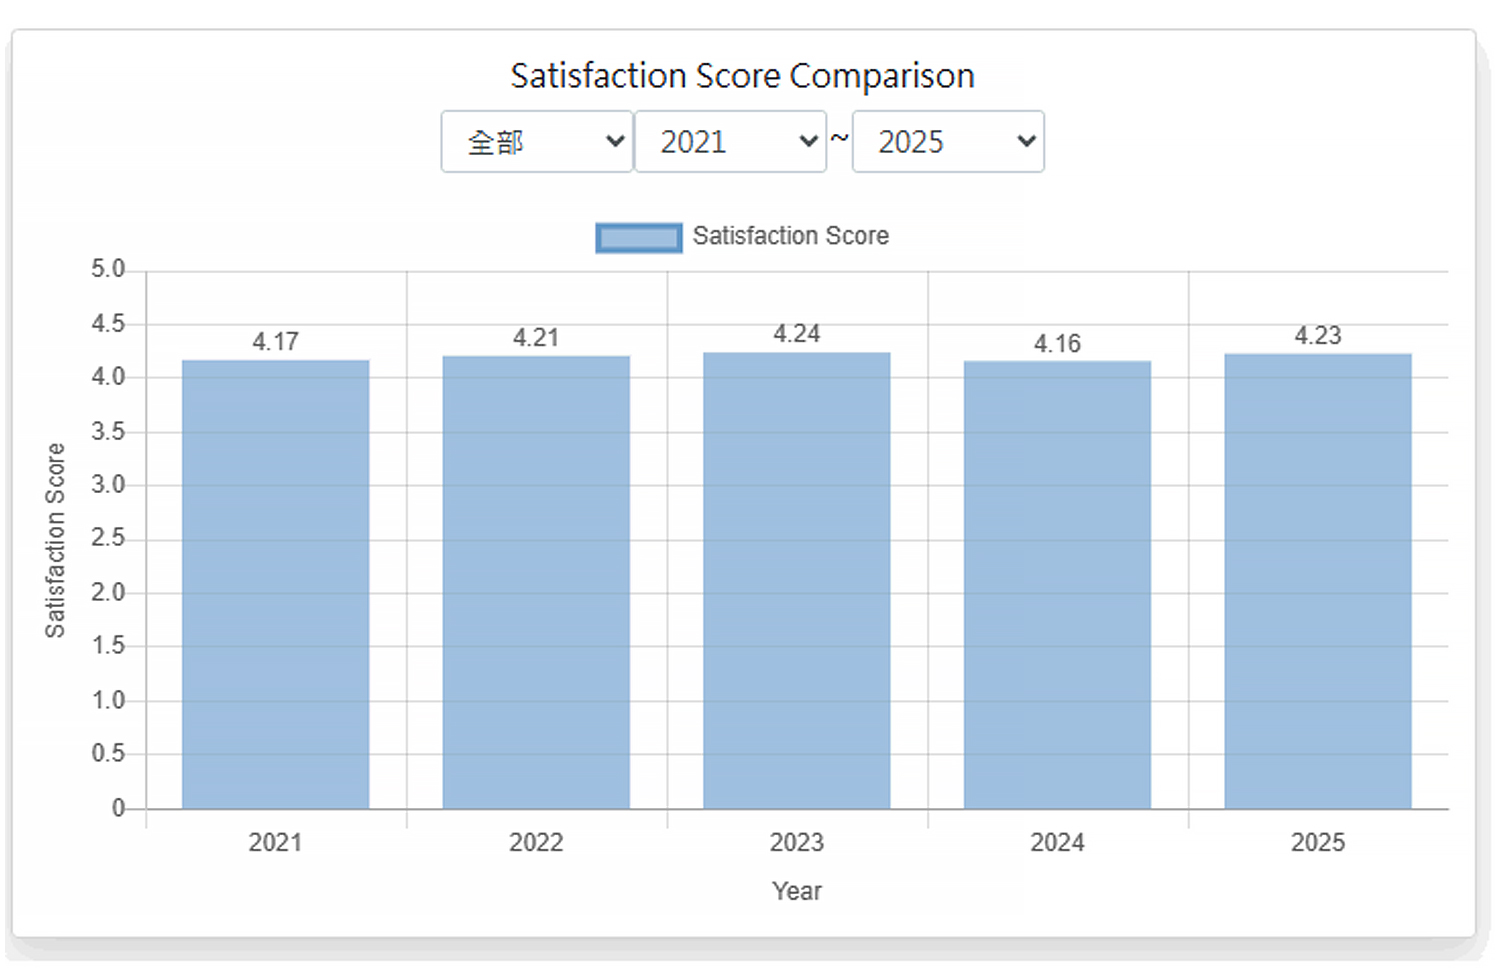Image resolution: width=1500 pixels, height=975 pixels.
Task: Select the 2022 bar in chart
Action: click(x=536, y=583)
